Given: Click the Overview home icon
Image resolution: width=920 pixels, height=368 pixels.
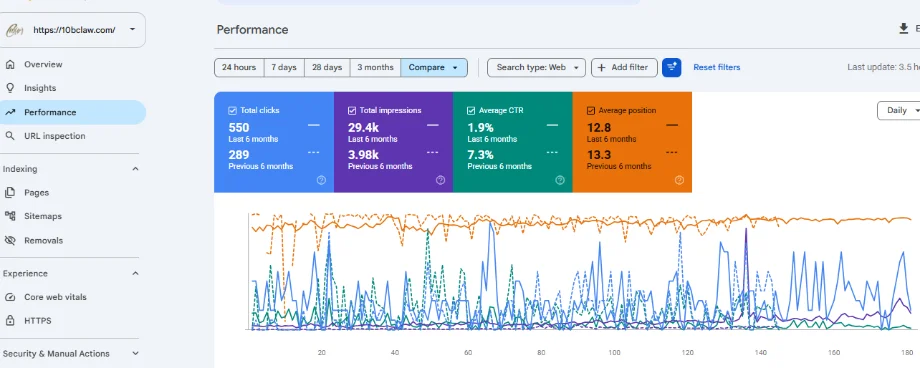Looking at the screenshot, I should (x=9, y=65).
